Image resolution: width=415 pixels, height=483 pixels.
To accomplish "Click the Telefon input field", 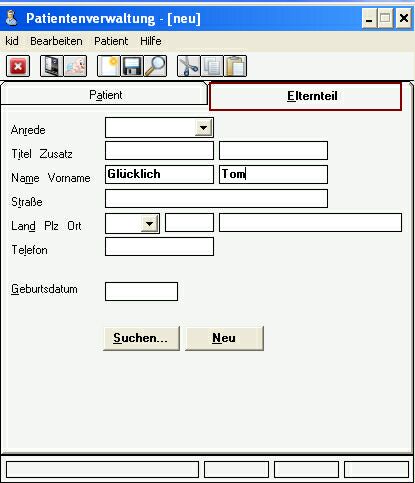I will pyautogui.click(x=159, y=247).
